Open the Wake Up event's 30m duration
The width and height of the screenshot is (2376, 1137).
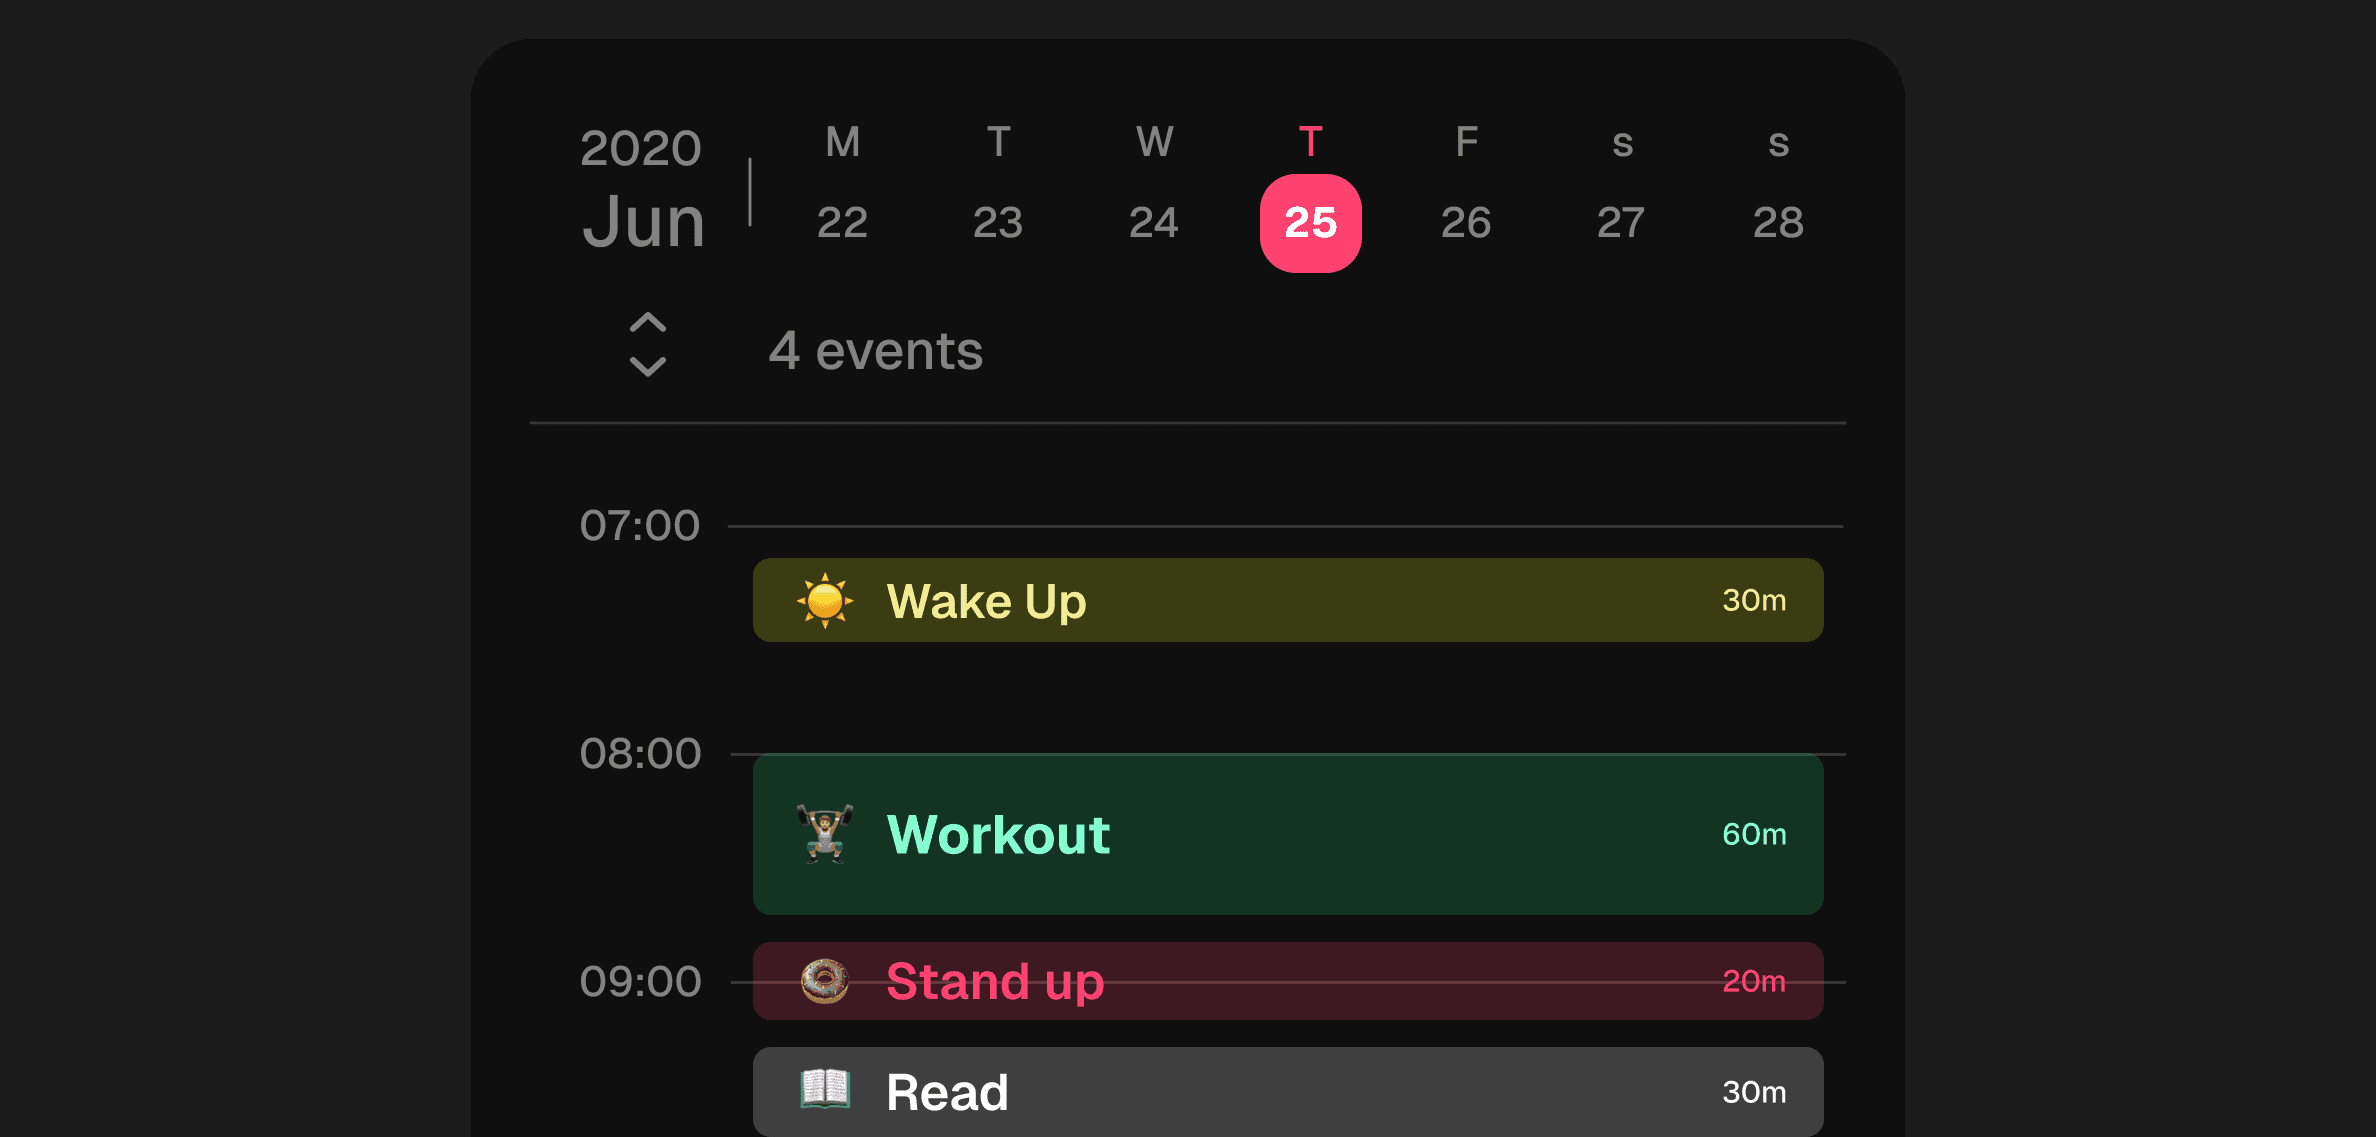(1754, 600)
